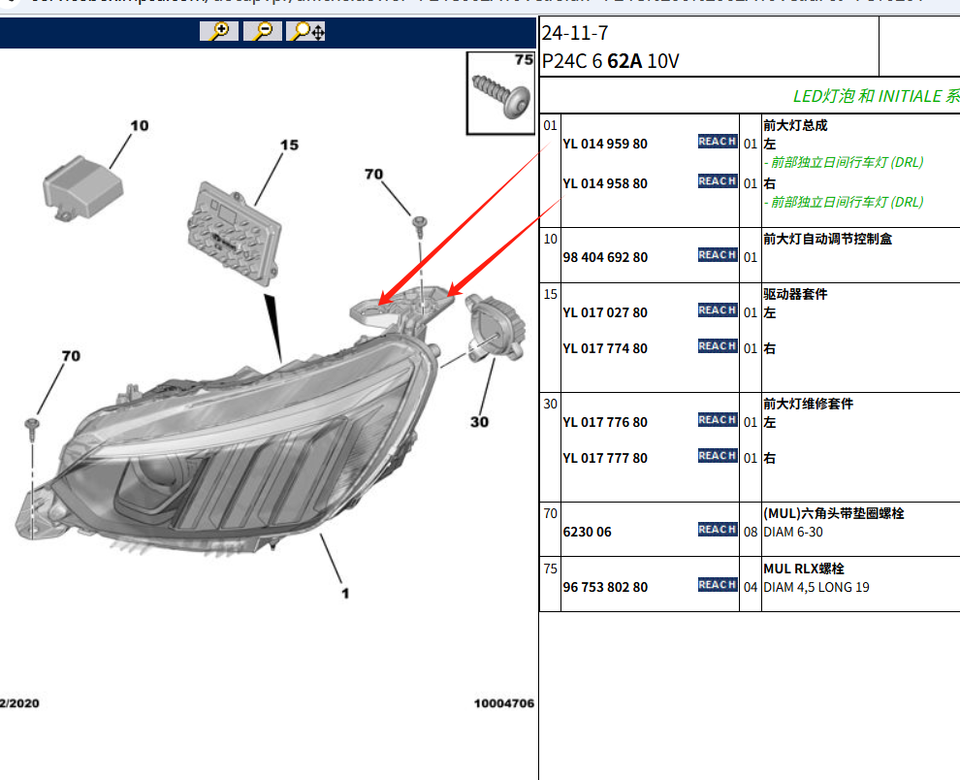
Task: Click REACH badge for part 98 404 692 80
Action: (717, 256)
